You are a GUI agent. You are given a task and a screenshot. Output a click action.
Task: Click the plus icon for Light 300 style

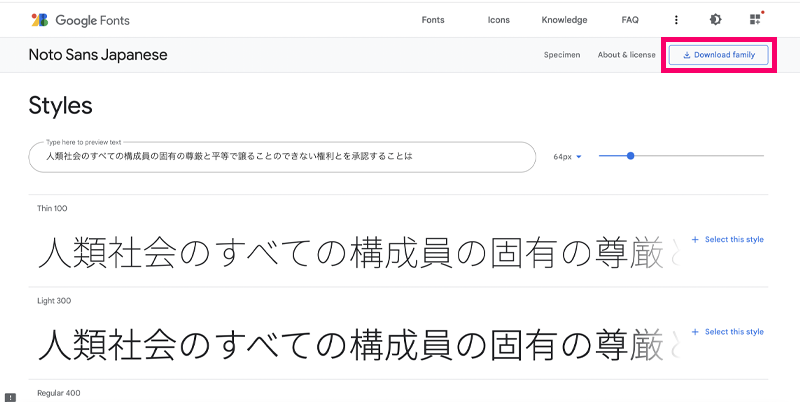(x=695, y=332)
